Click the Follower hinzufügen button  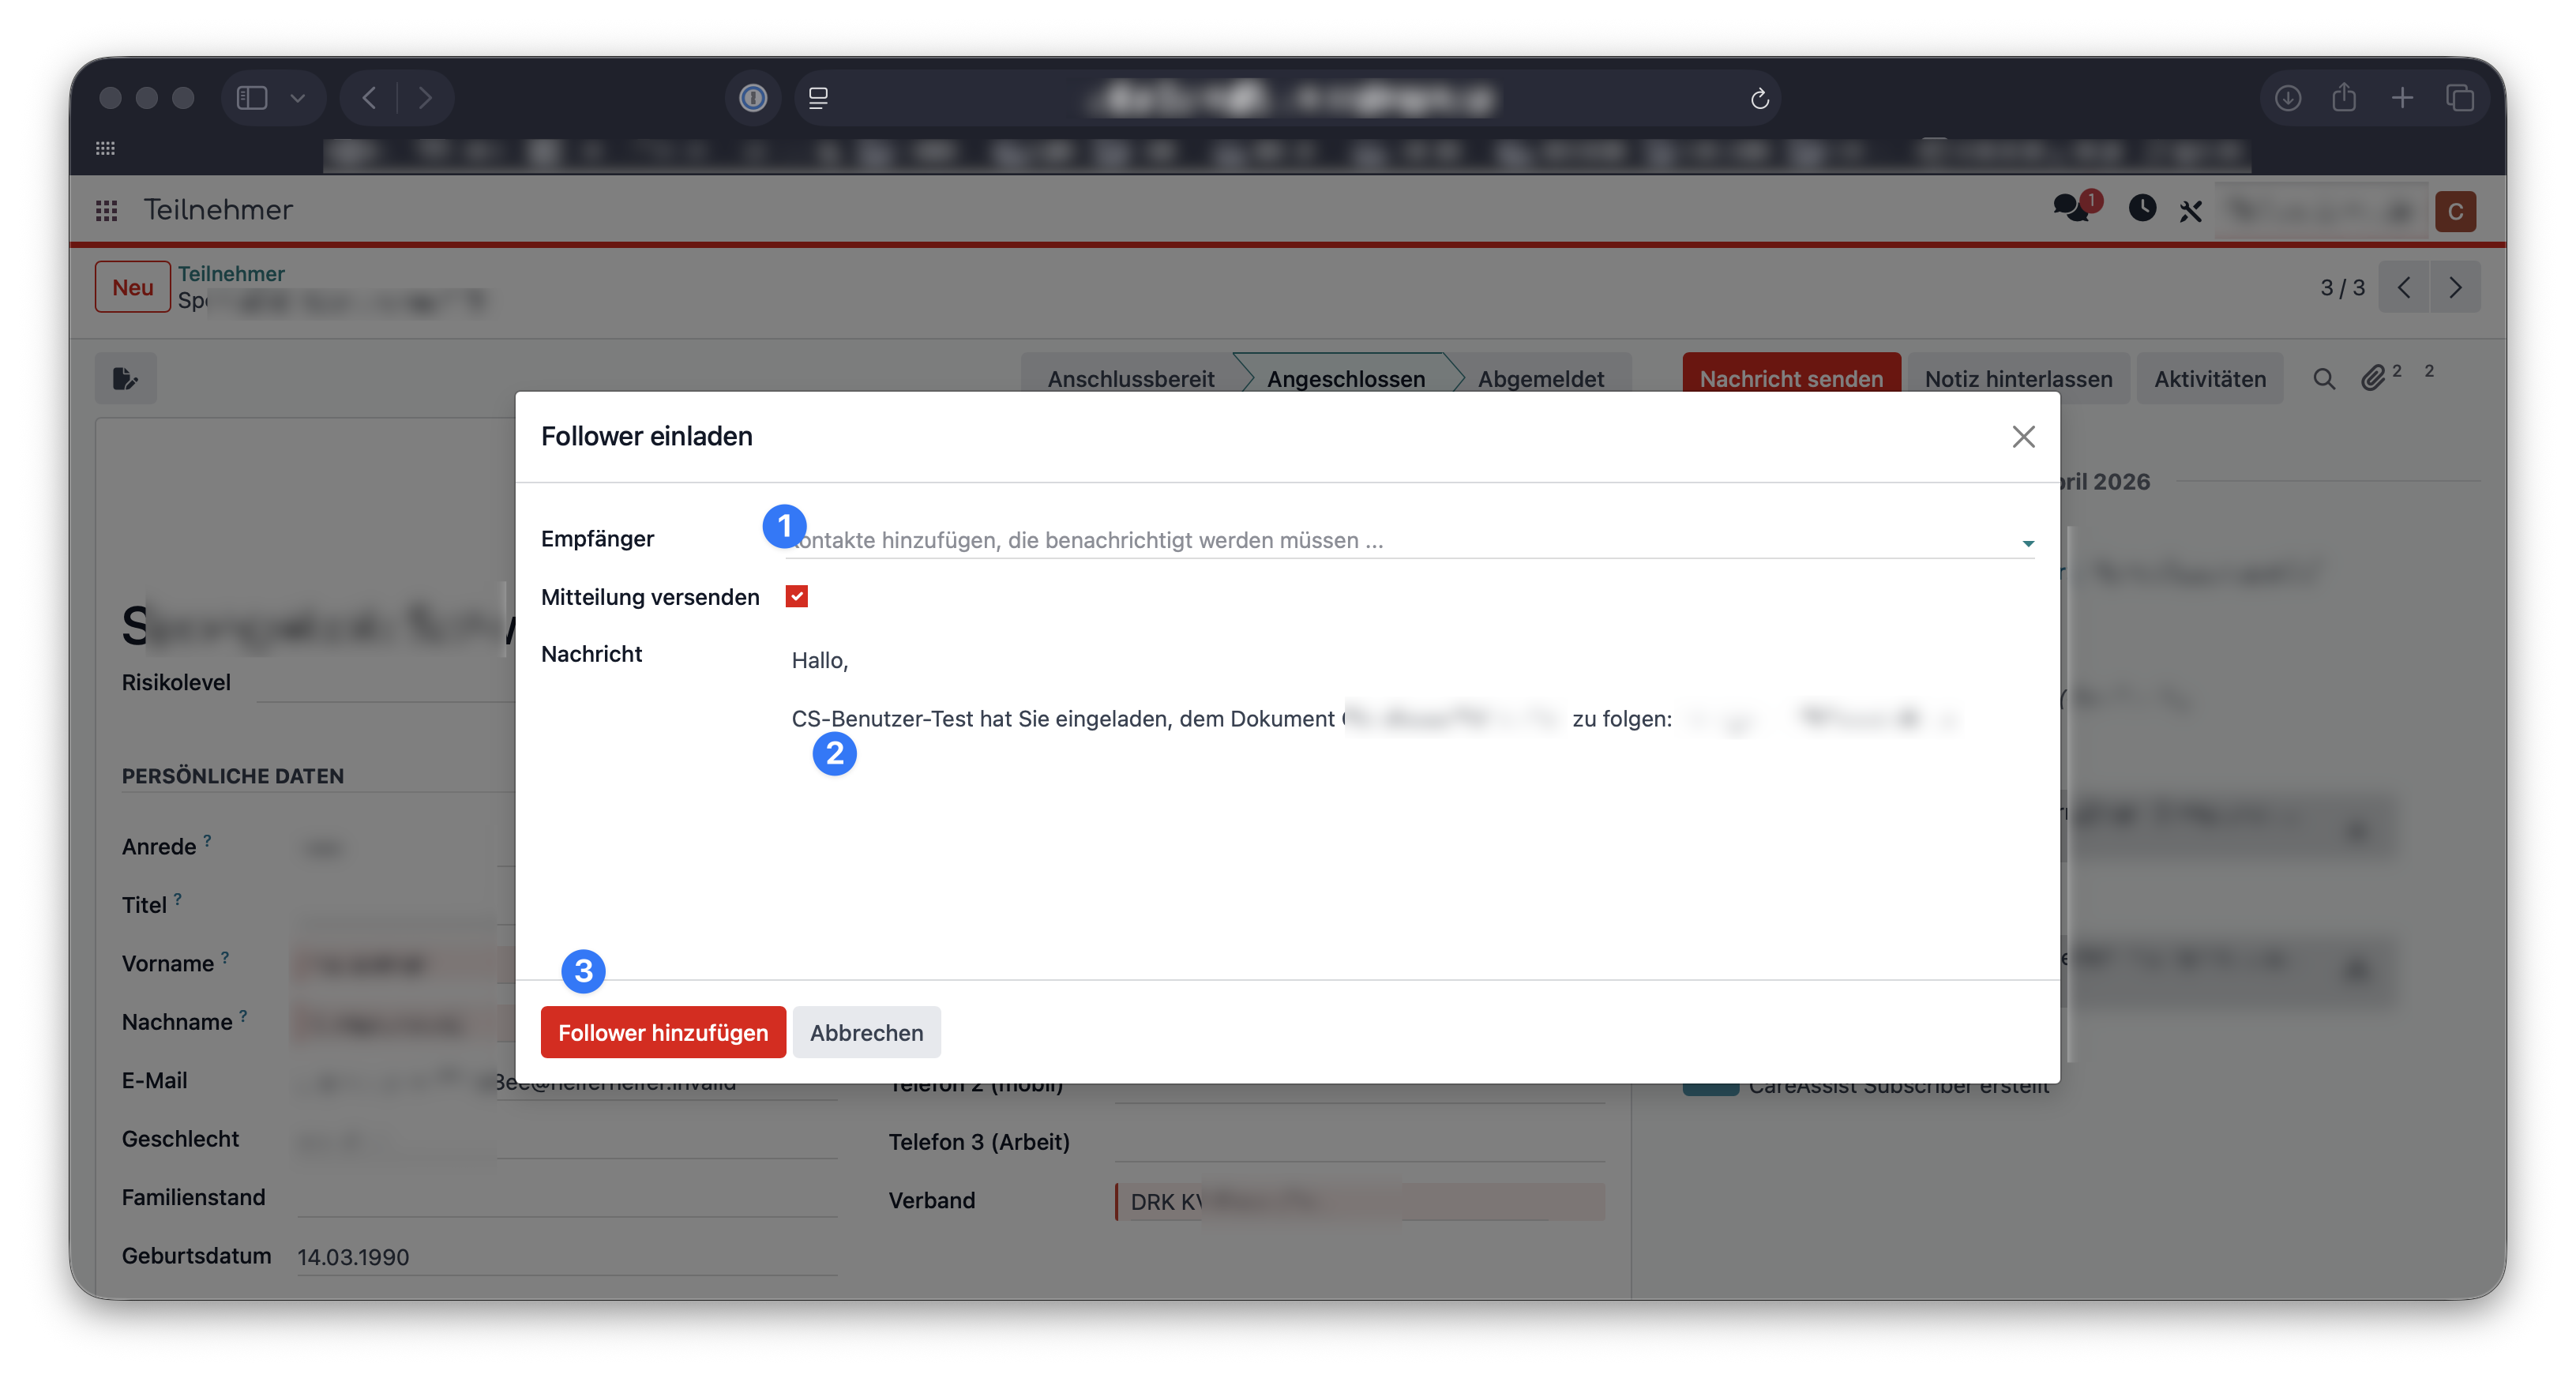(x=663, y=1032)
